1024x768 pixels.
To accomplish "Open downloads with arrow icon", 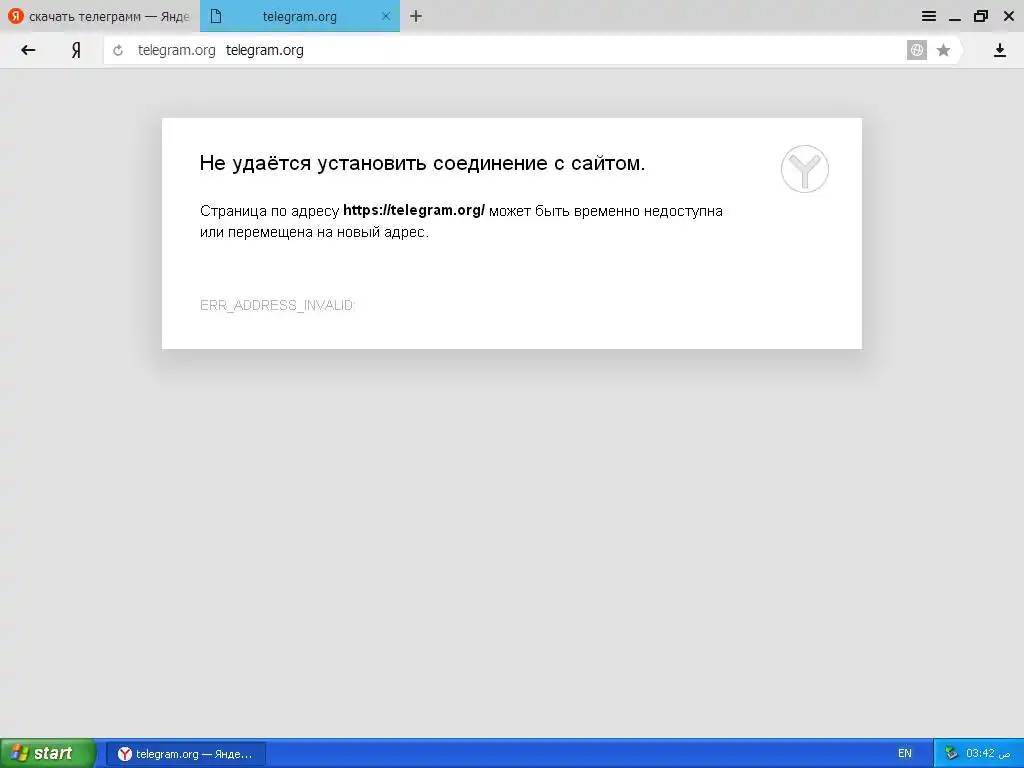I will (1000, 50).
